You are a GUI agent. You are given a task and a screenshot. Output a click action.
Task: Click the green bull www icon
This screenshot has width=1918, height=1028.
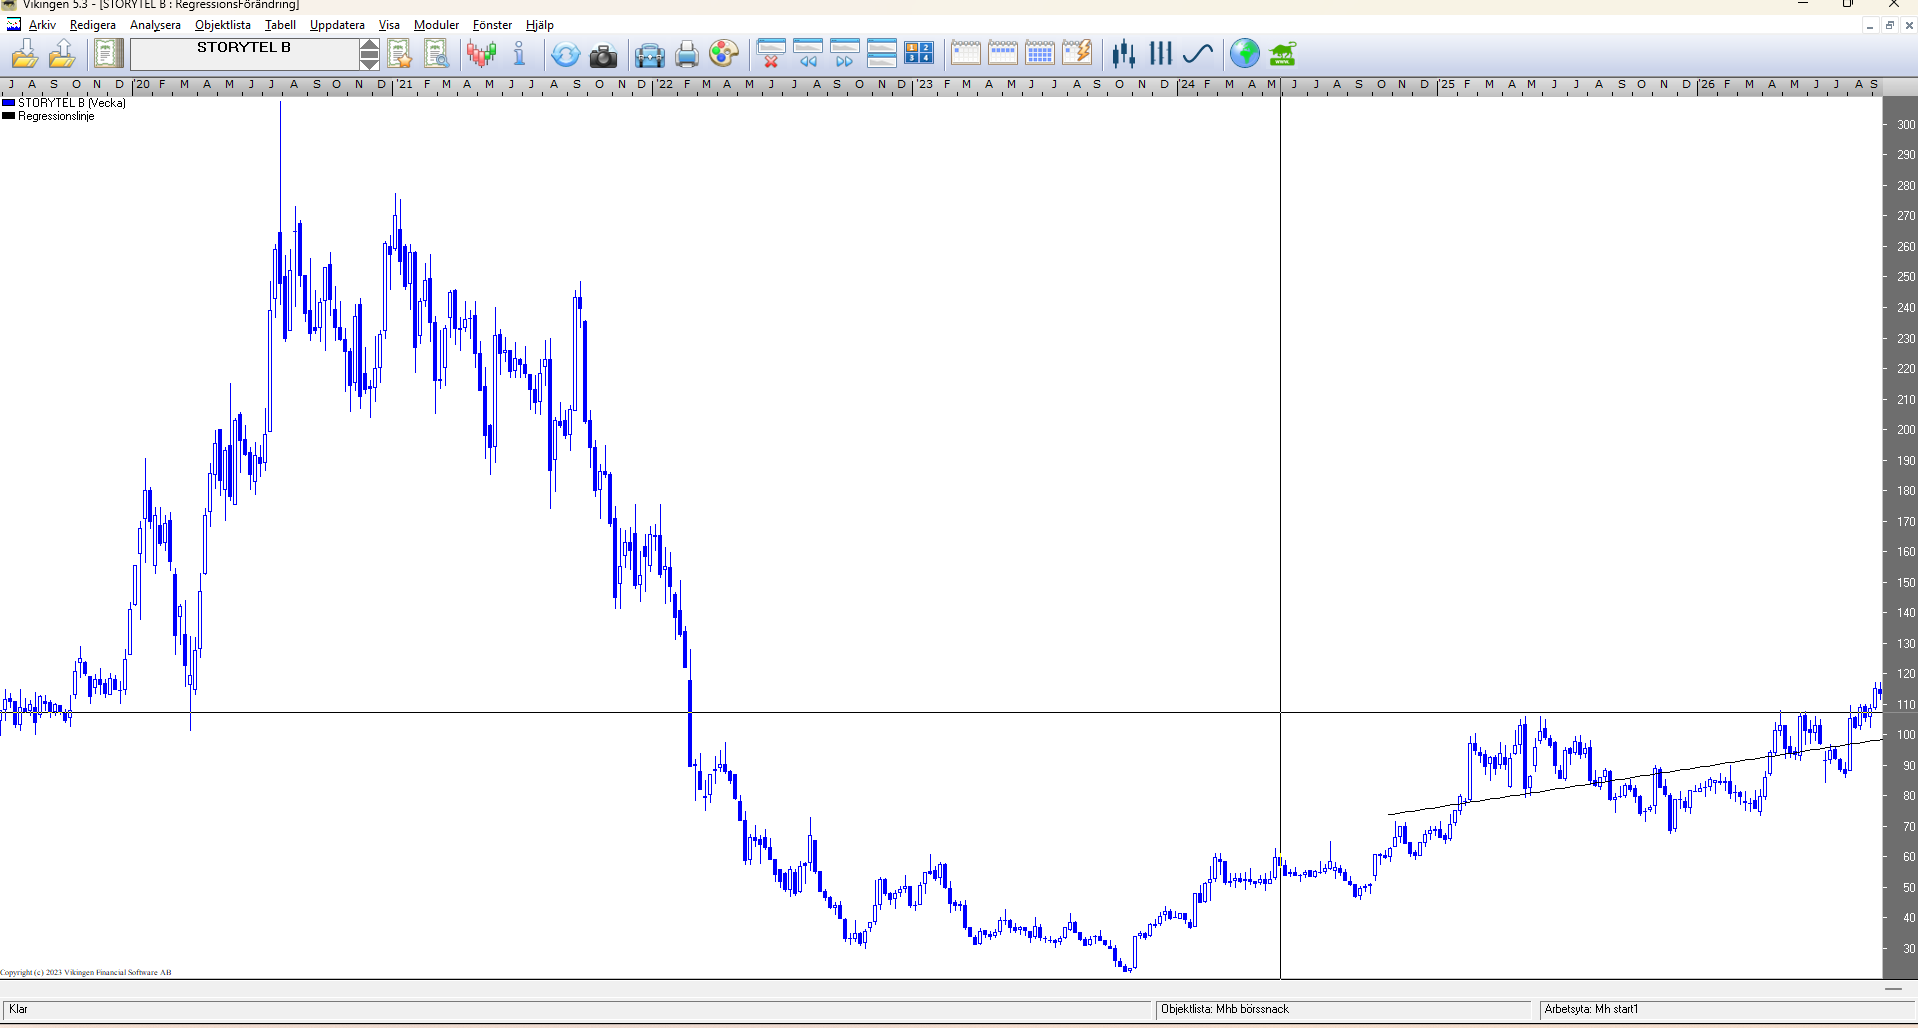(1282, 54)
